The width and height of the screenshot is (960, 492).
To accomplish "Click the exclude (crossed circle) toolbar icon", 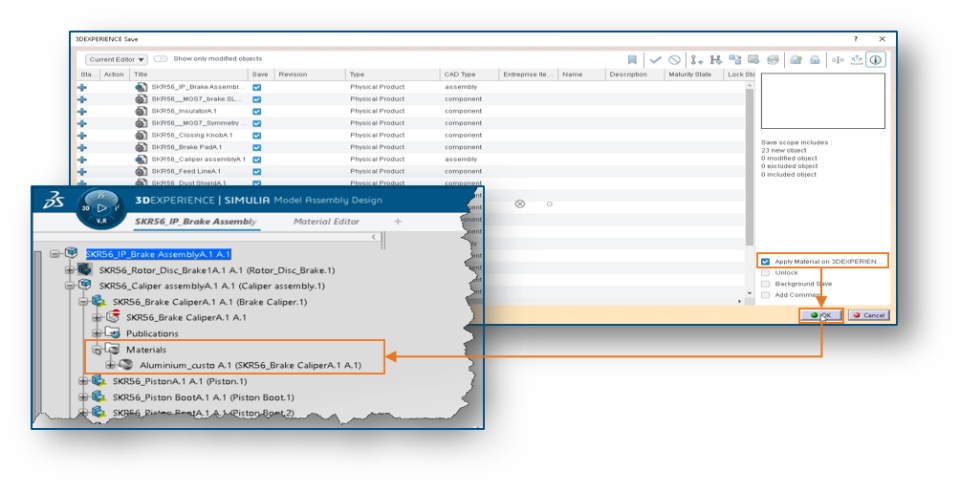I will 674,59.
